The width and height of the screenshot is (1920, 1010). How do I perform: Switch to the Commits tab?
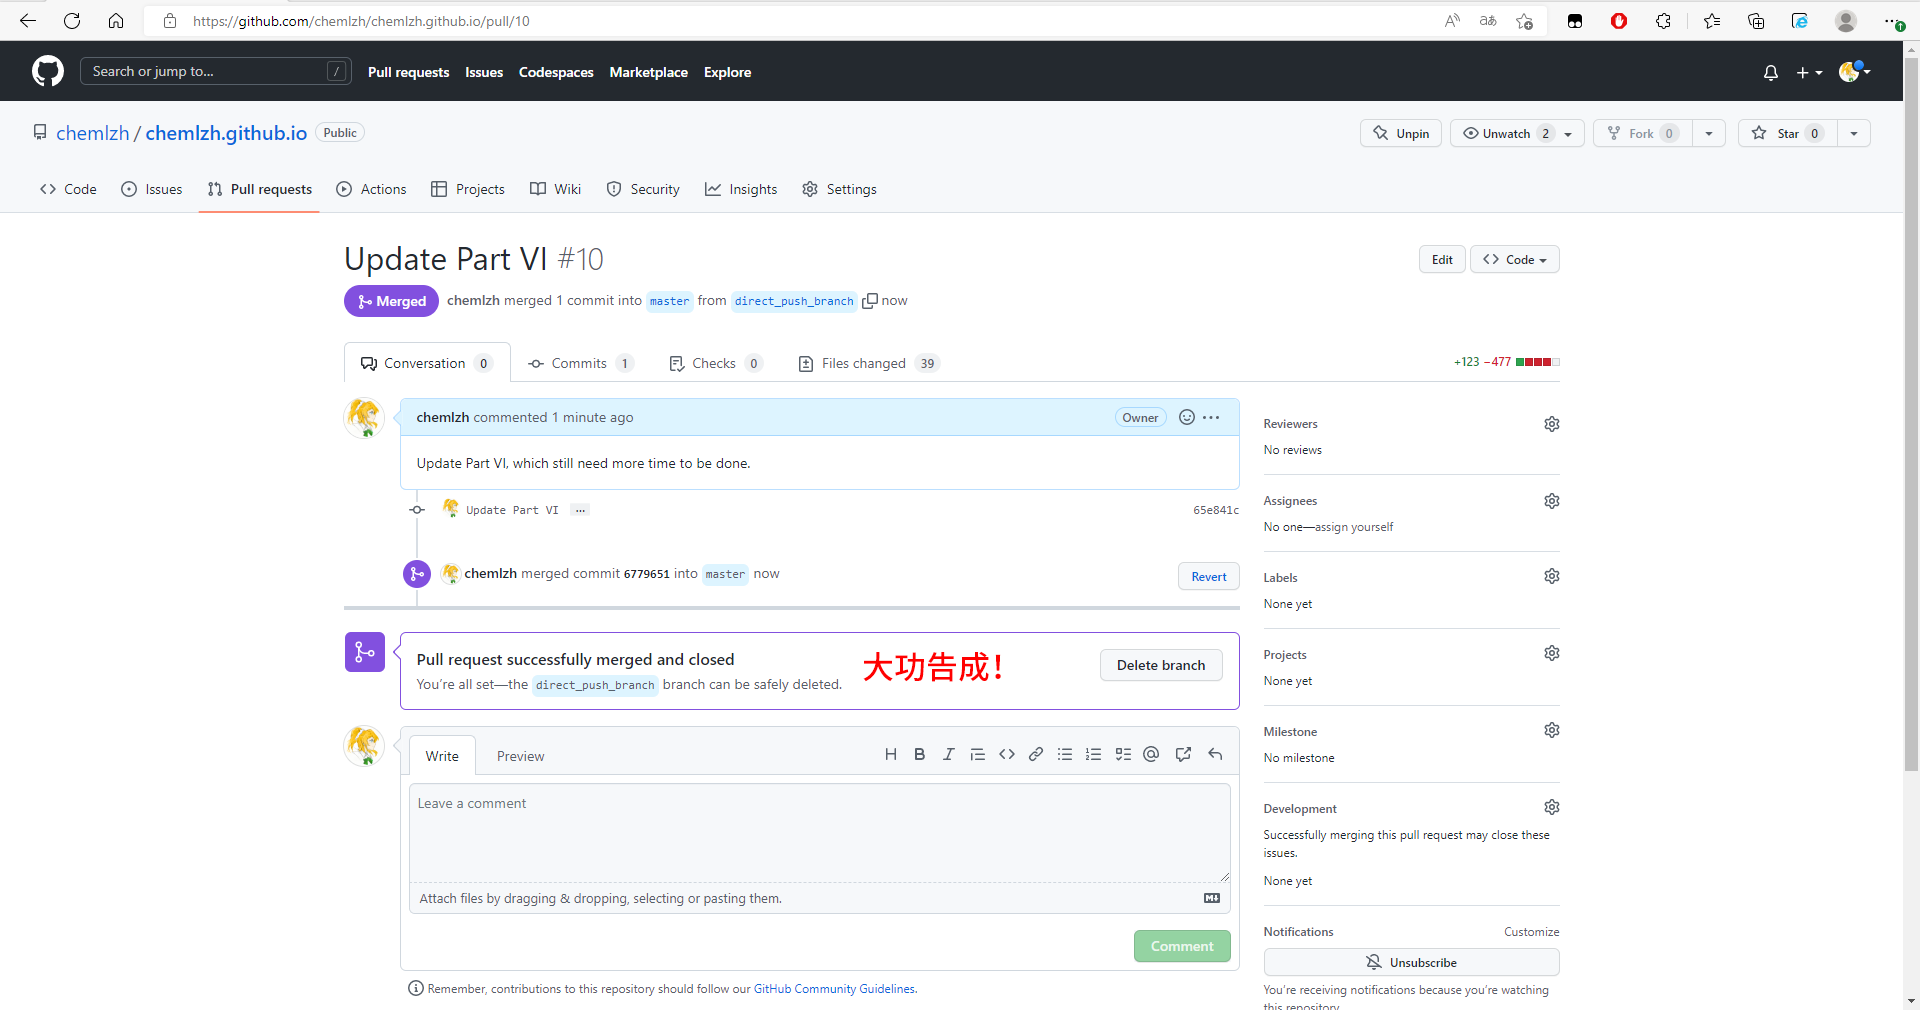click(x=581, y=363)
